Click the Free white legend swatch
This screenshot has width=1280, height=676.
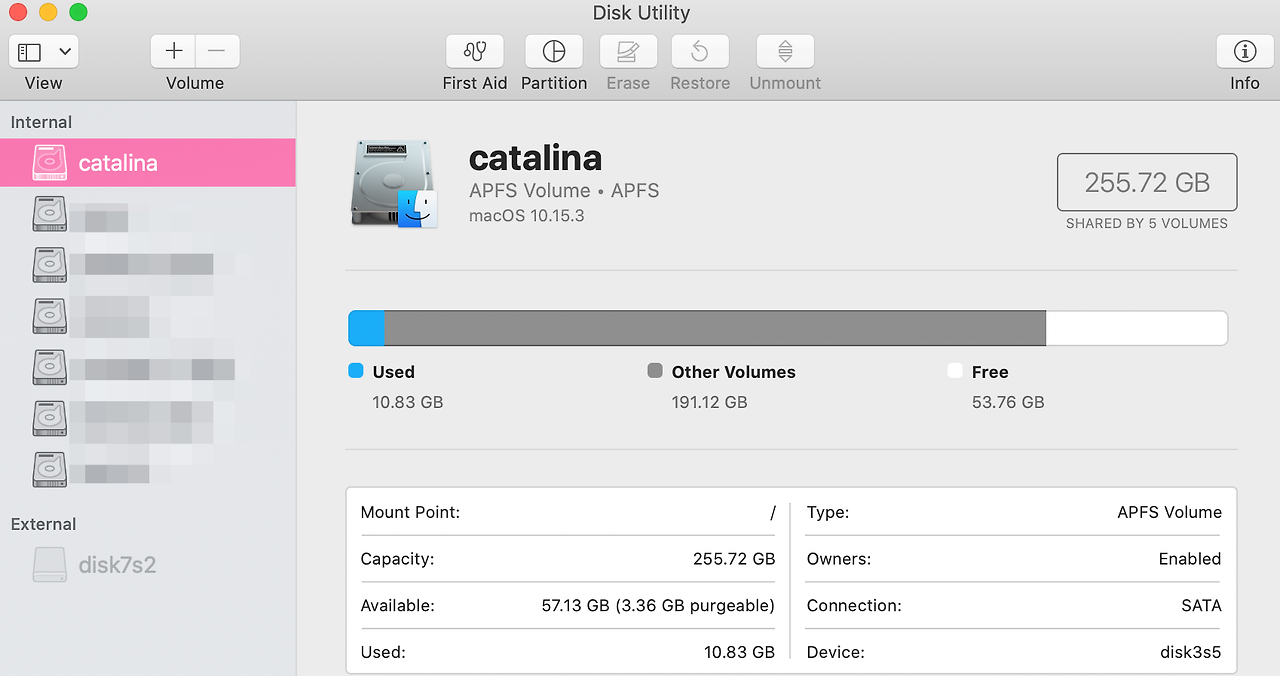[955, 371]
